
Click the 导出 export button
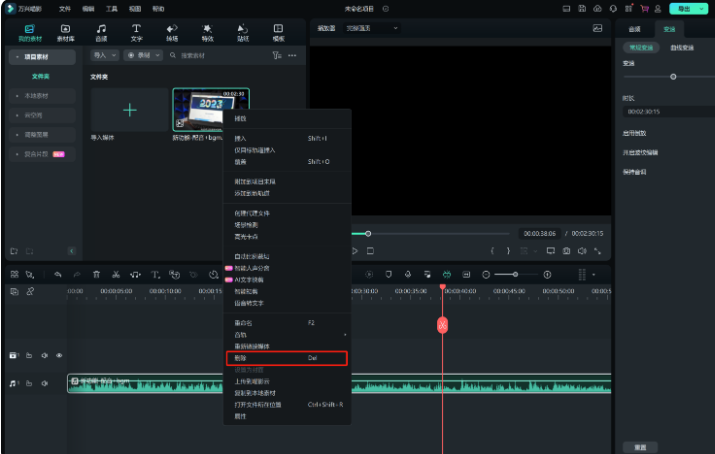coord(684,8)
